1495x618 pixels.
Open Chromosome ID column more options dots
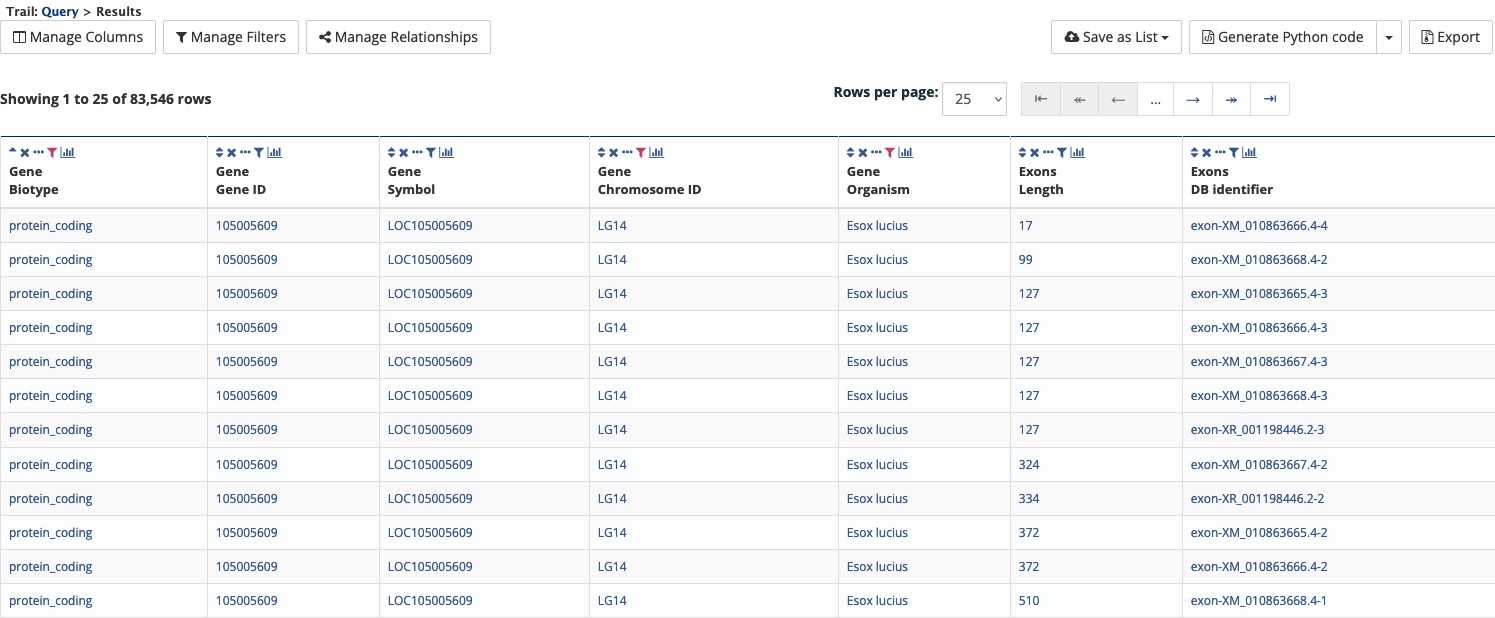[627, 152]
